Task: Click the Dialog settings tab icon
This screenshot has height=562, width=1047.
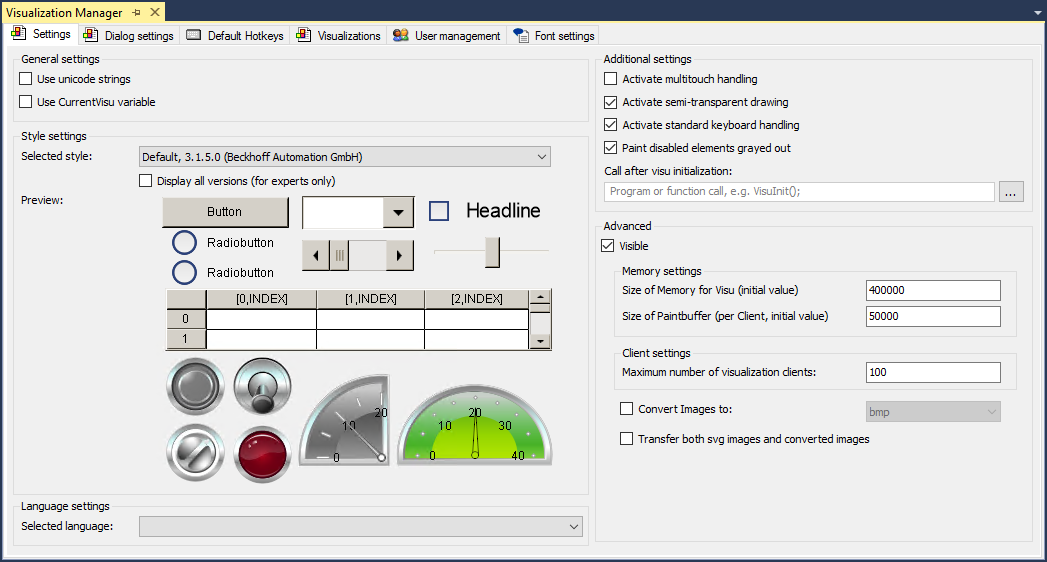Action: 90,35
